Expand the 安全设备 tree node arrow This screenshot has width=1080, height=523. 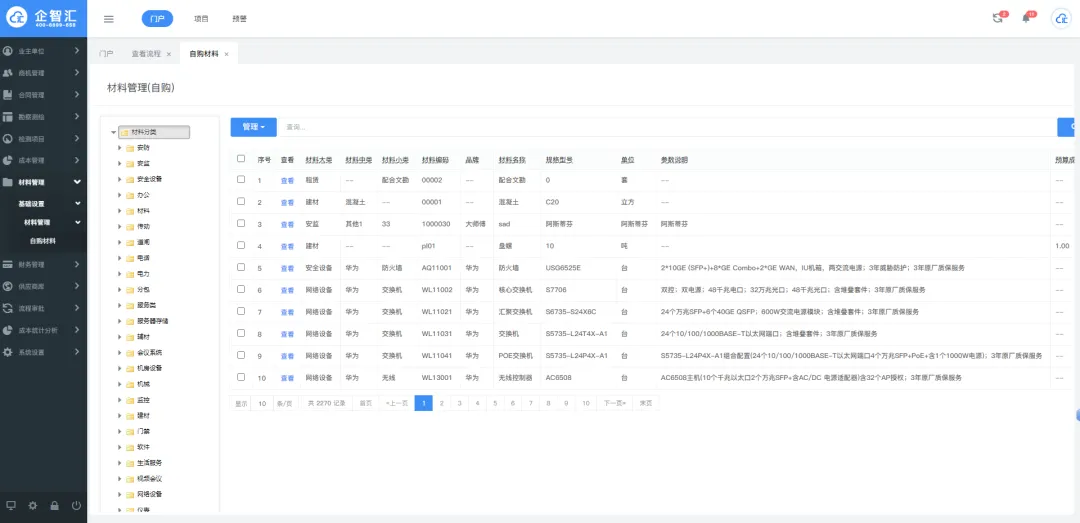[x=120, y=180]
